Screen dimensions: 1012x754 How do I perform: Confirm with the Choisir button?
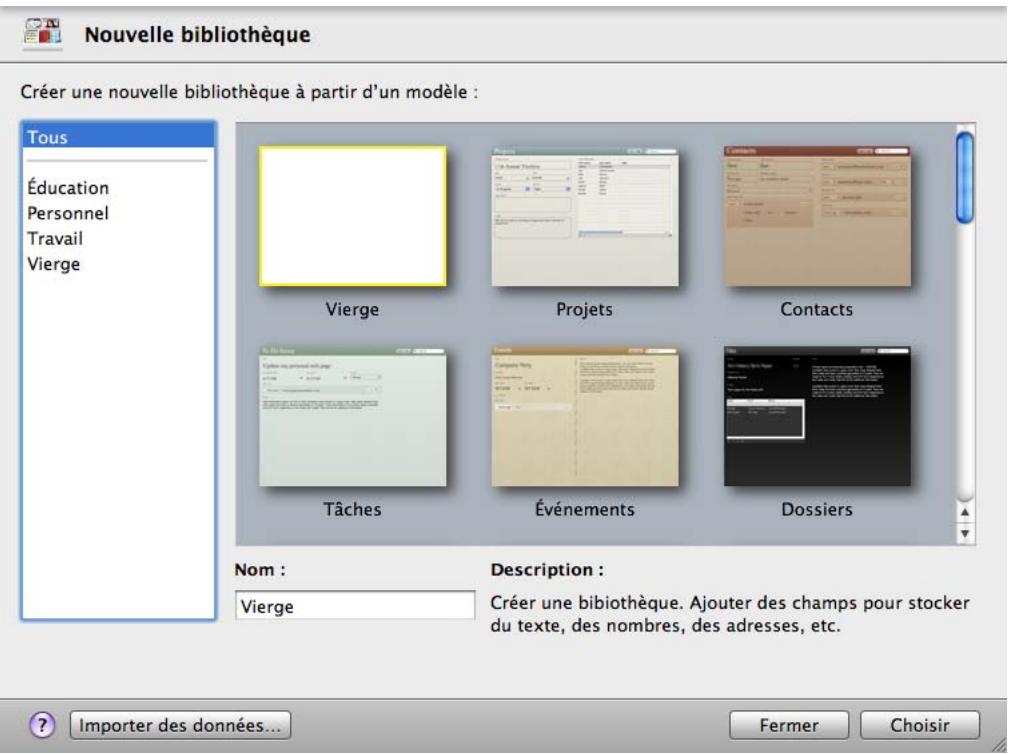[920, 725]
